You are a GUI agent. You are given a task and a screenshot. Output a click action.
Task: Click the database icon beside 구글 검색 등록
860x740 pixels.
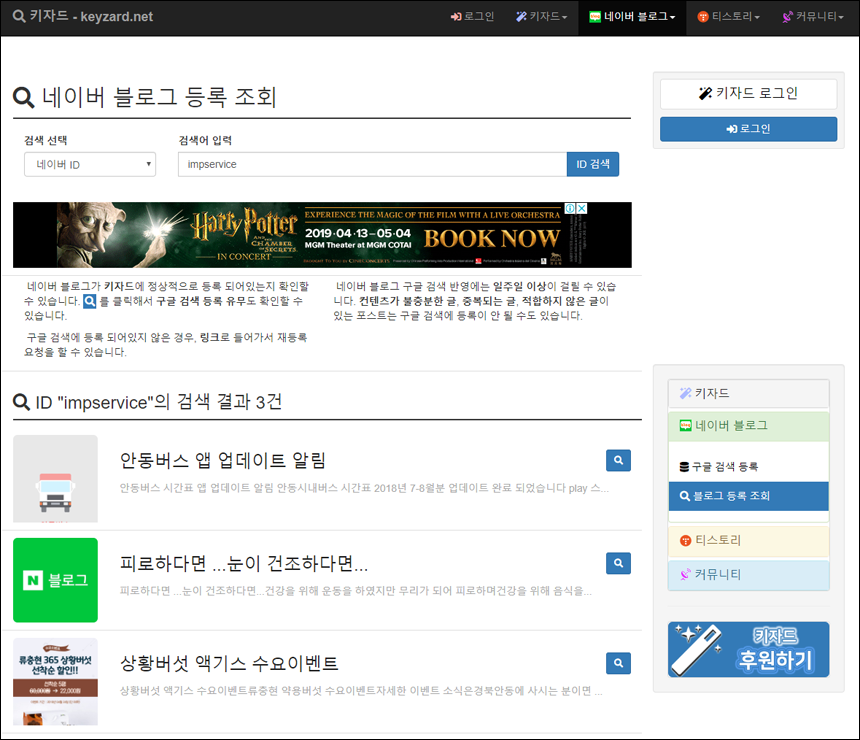point(684,467)
